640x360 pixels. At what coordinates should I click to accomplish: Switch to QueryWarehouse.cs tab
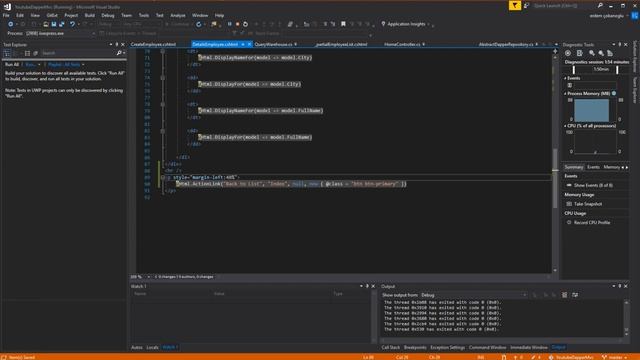[x=273, y=44]
